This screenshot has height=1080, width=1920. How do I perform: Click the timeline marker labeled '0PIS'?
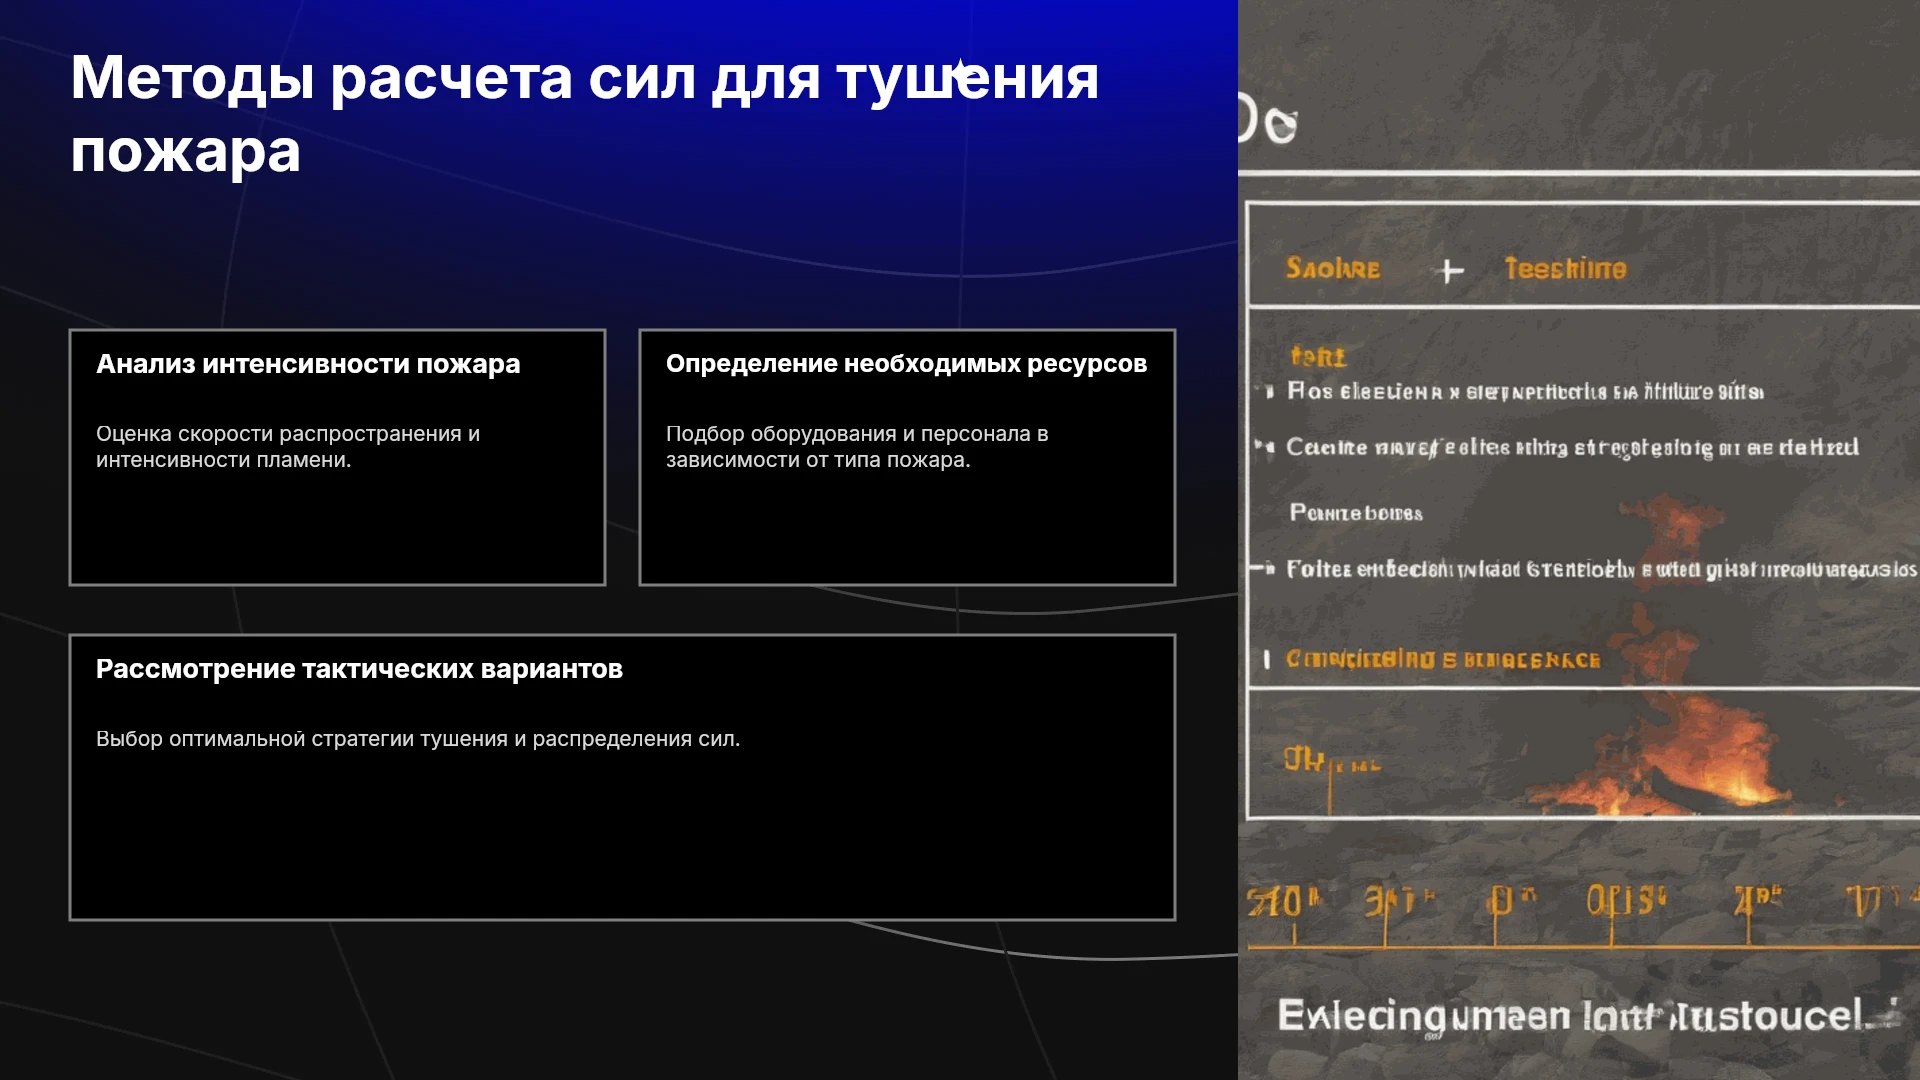click(x=1627, y=901)
